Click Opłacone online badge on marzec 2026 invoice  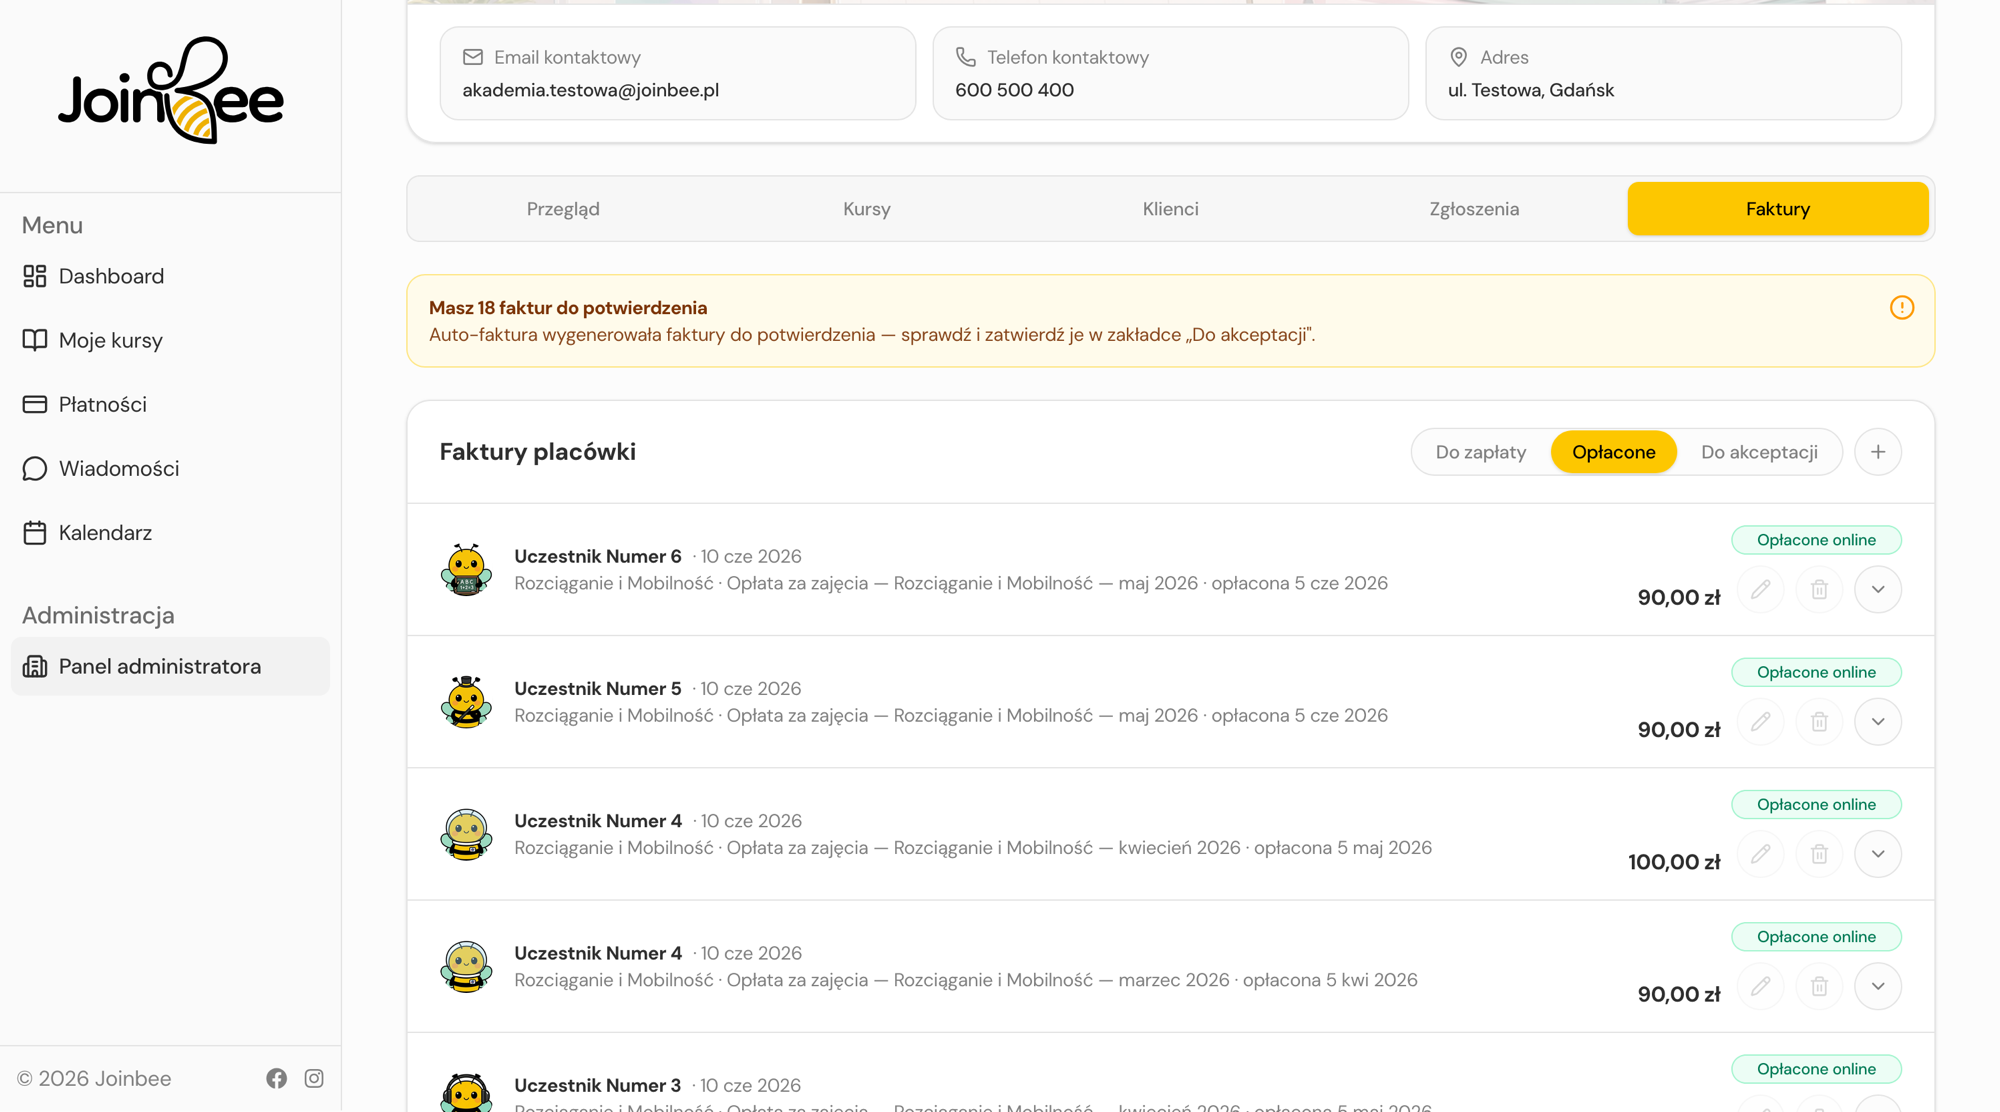tap(1816, 937)
